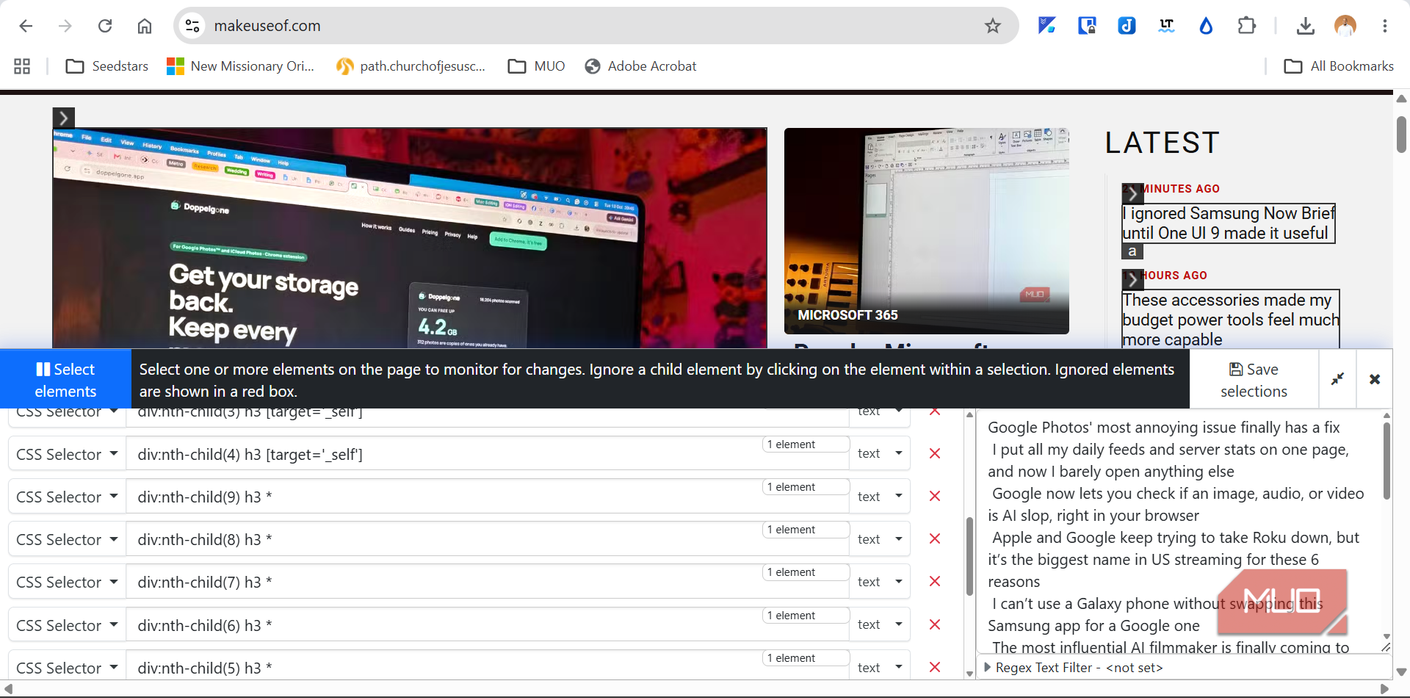Delete the div:nth-child(9) h3 selector row
Viewport: 1410px width, 698px height.
pyautogui.click(x=935, y=496)
